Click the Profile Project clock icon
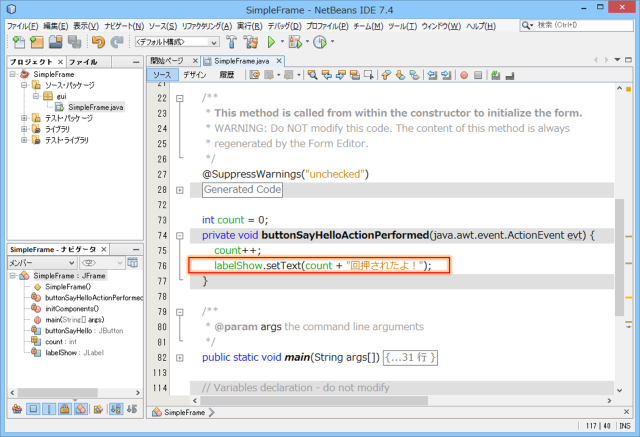 pos(320,42)
